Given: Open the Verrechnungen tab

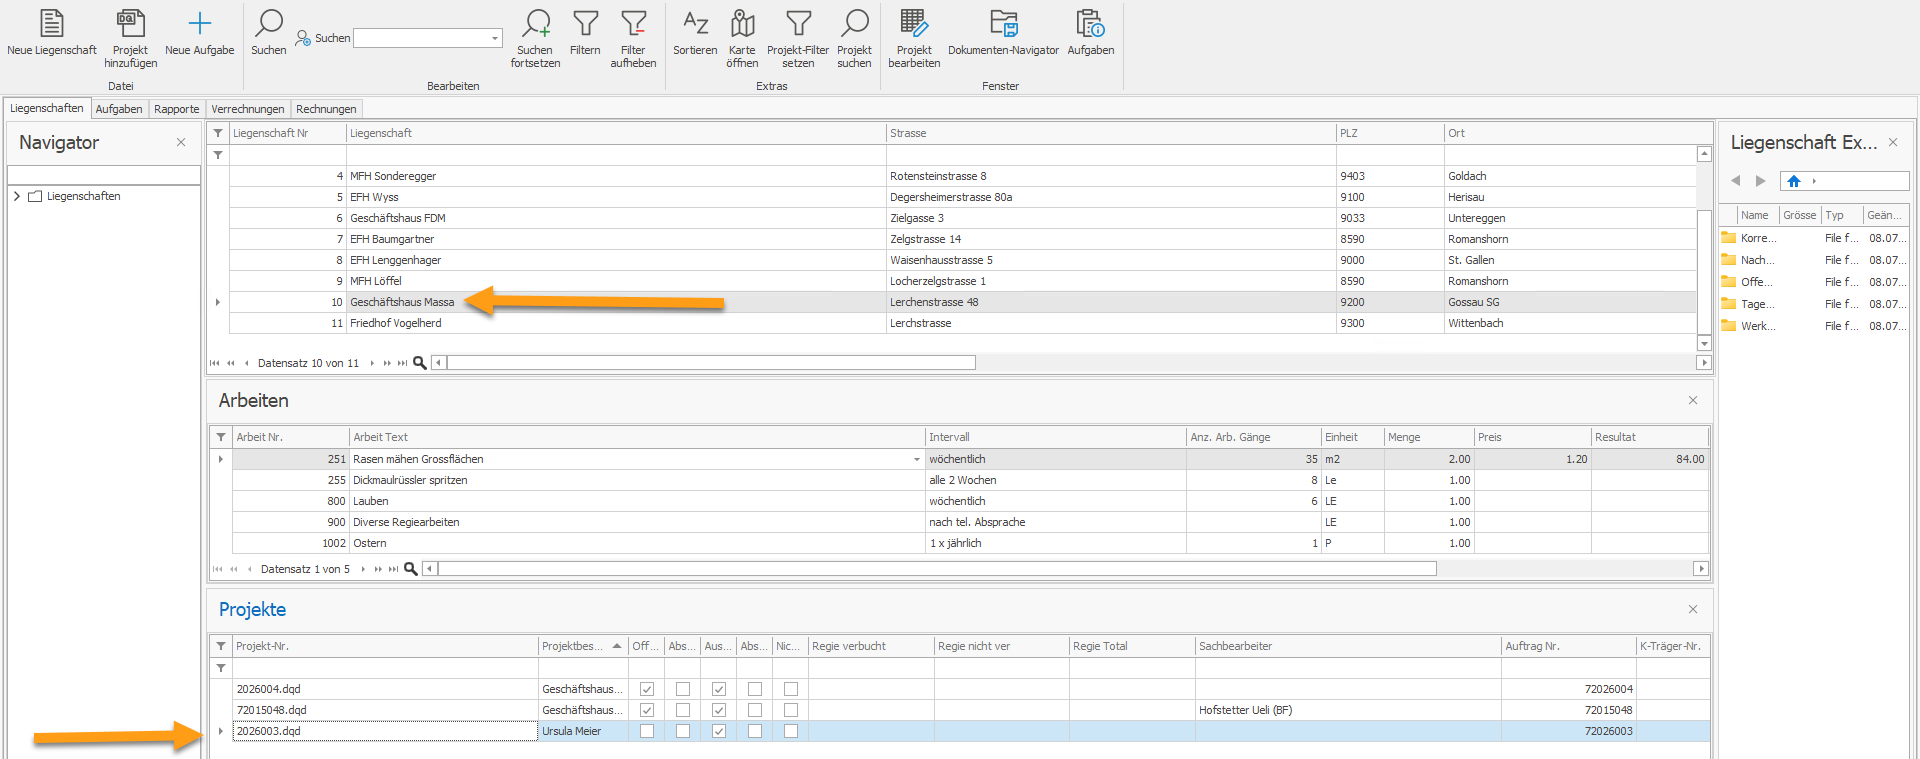Looking at the screenshot, I should tap(248, 109).
